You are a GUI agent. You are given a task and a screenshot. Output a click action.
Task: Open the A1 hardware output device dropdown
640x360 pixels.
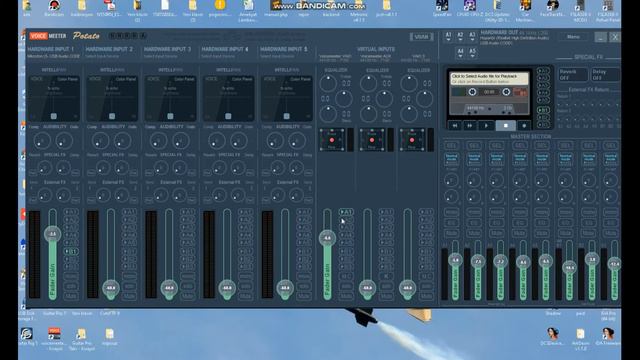pyautogui.click(x=448, y=37)
